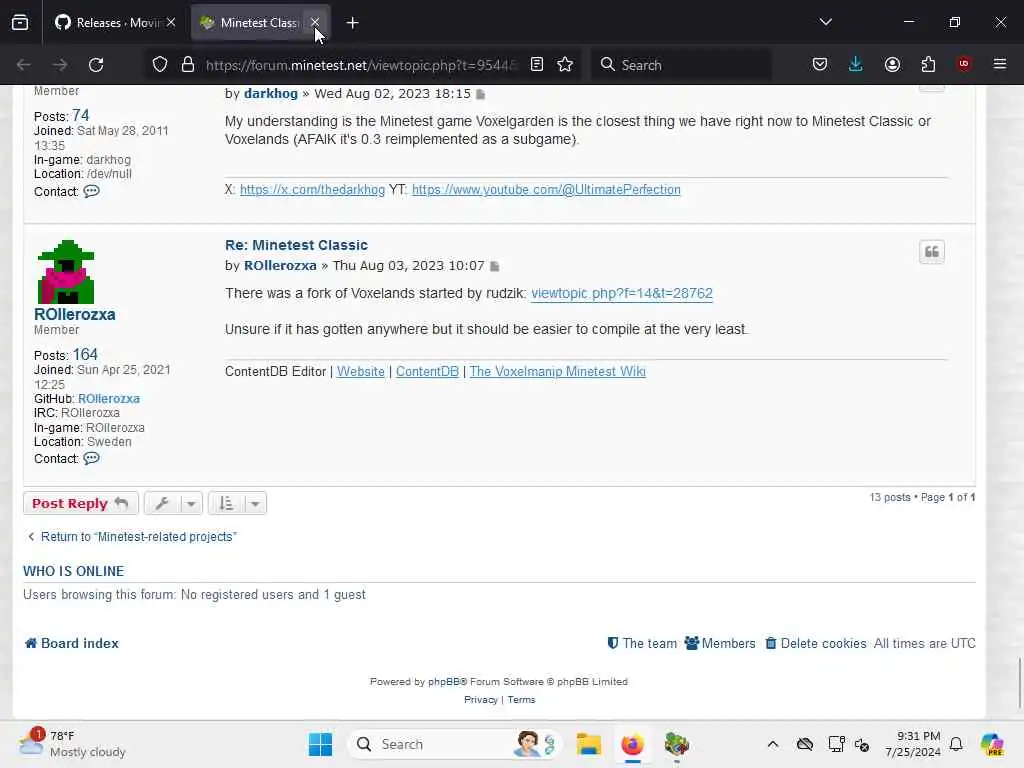Open the Windows notifications bell
Image resolution: width=1024 pixels, height=768 pixels.
pos(956,744)
